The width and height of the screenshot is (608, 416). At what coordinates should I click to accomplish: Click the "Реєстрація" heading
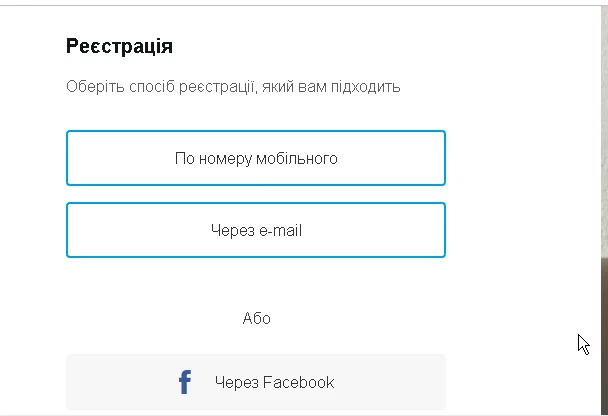(x=119, y=46)
